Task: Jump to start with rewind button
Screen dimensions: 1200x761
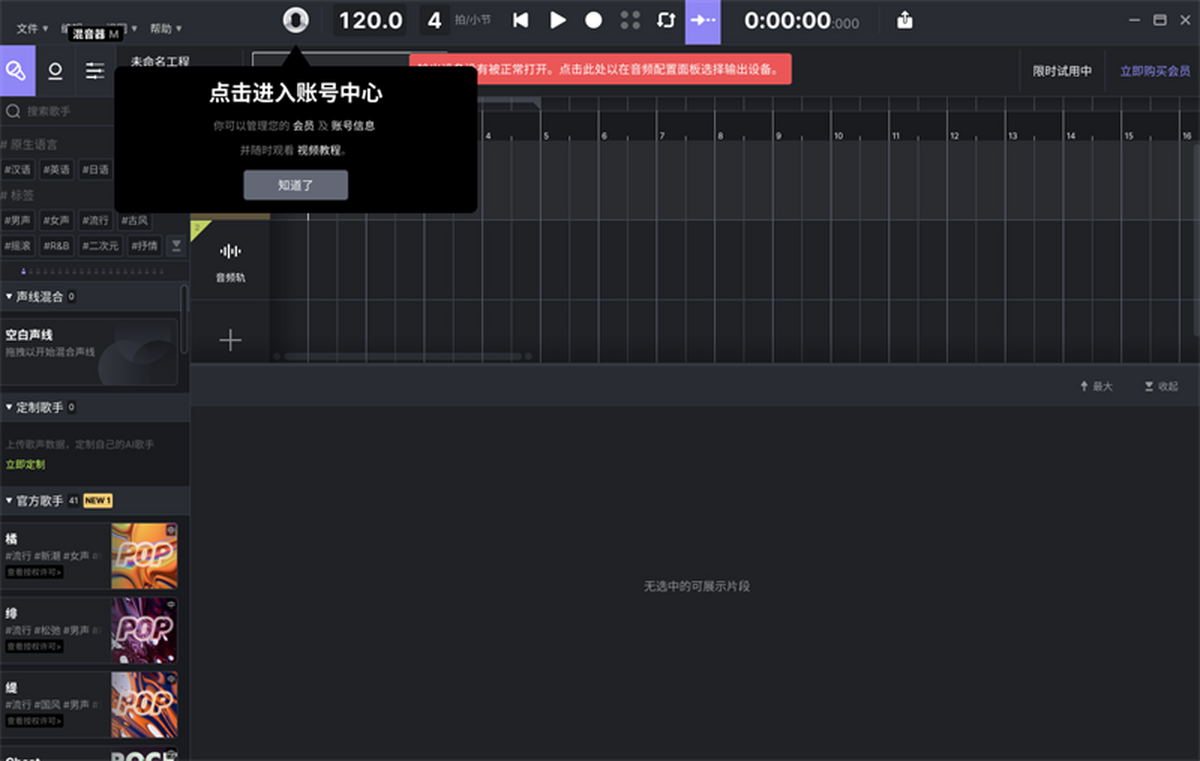Action: (x=520, y=20)
